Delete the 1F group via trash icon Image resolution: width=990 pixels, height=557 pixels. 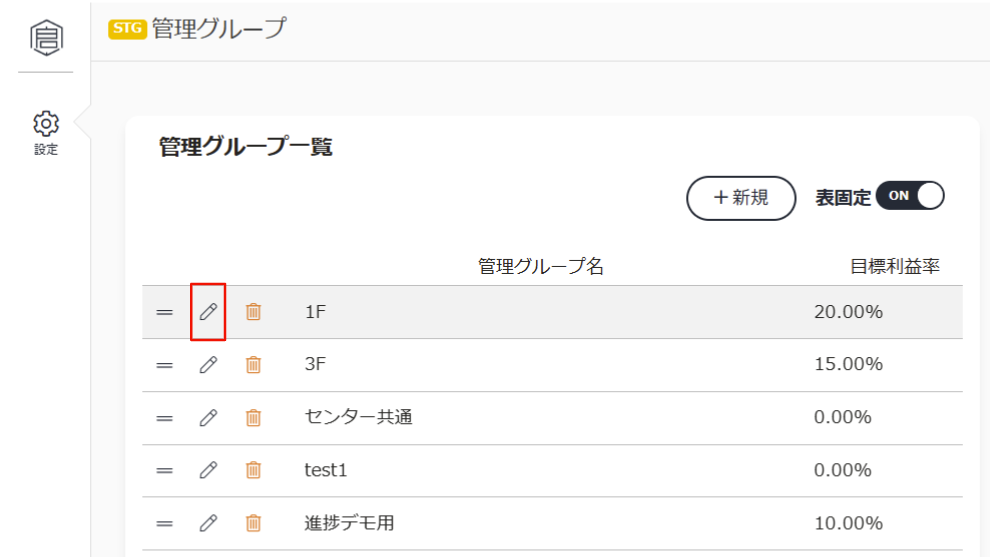(x=253, y=311)
